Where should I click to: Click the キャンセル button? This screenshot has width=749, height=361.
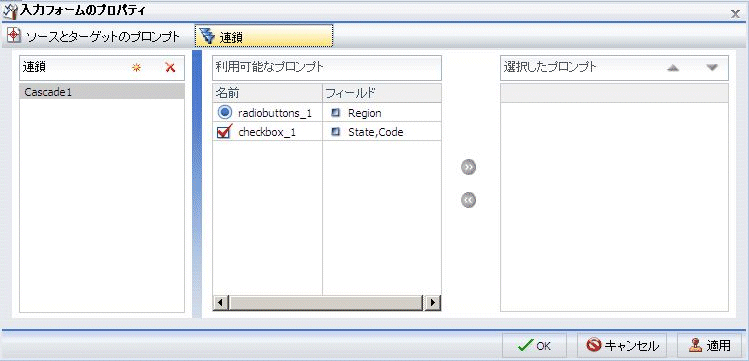click(x=622, y=346)
